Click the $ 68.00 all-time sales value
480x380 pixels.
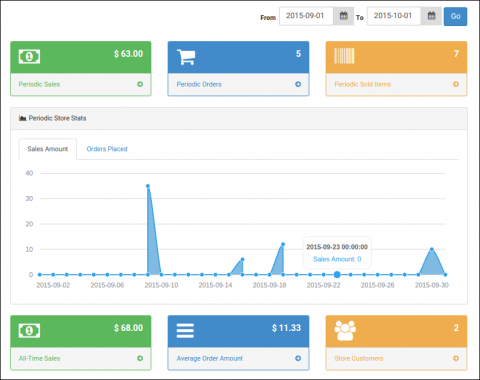tap(128, 328)
